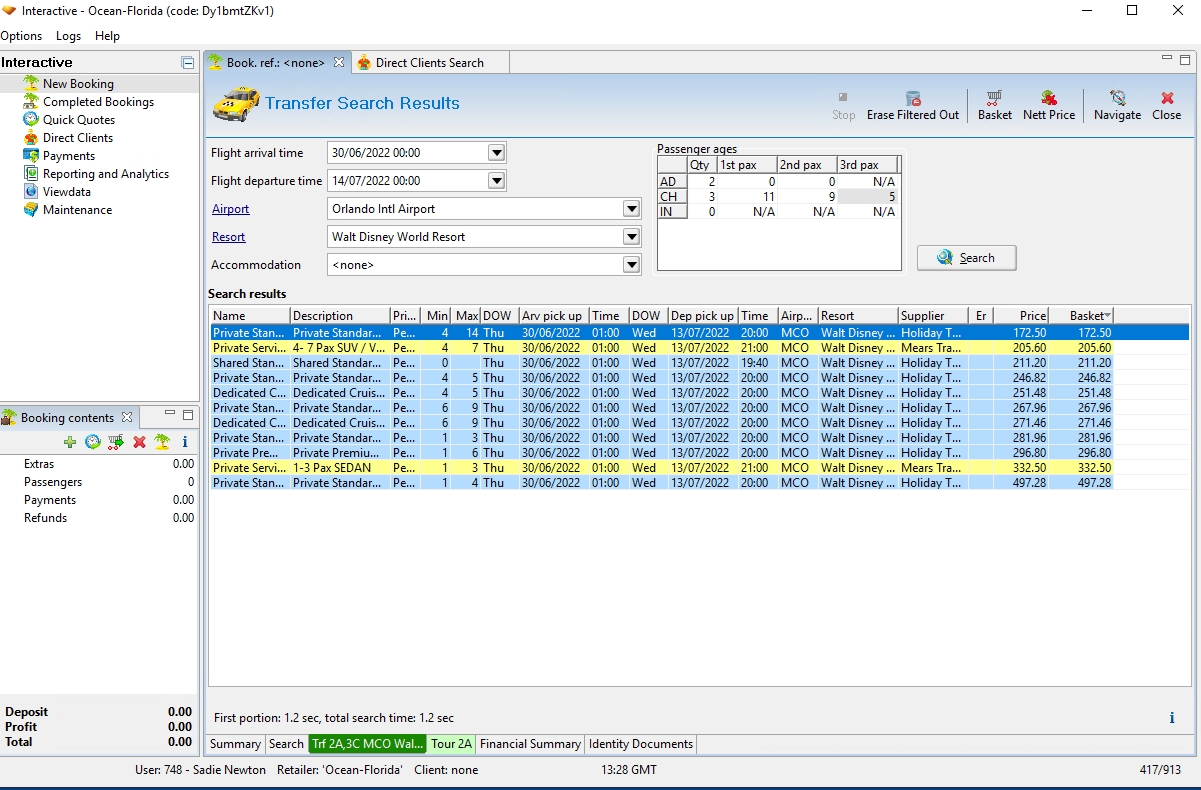The image size is (1201, 790).
Task: Switch to the Financial Summary tab
Action: [530, 744]
